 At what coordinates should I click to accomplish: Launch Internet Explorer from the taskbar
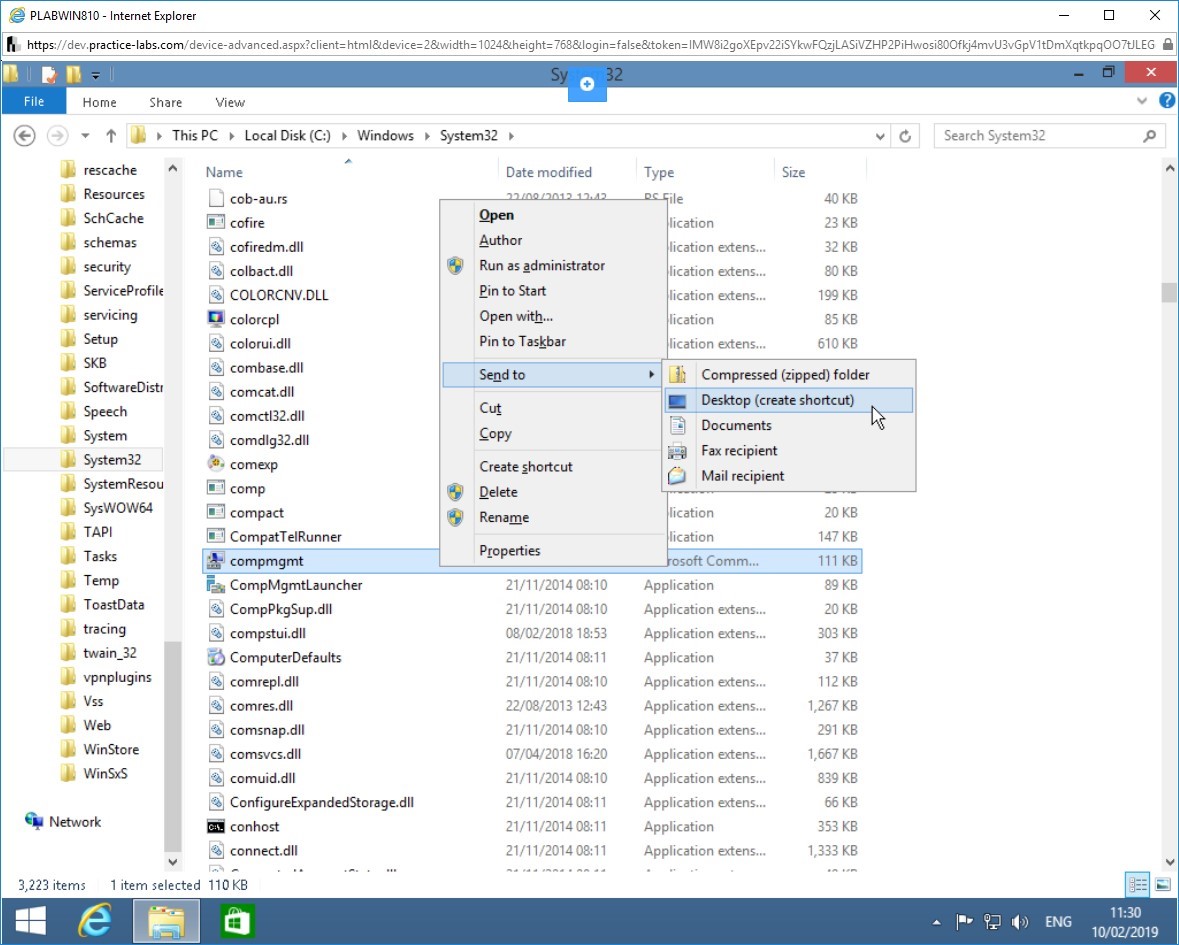pyautogui.click(x=95, y=921)
